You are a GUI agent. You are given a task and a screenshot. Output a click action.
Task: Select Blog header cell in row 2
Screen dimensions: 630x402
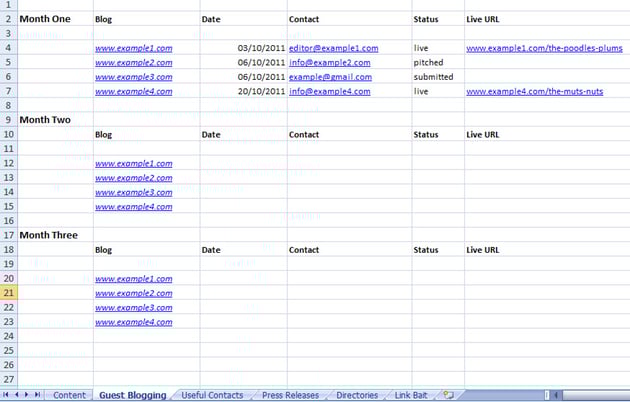147,19
